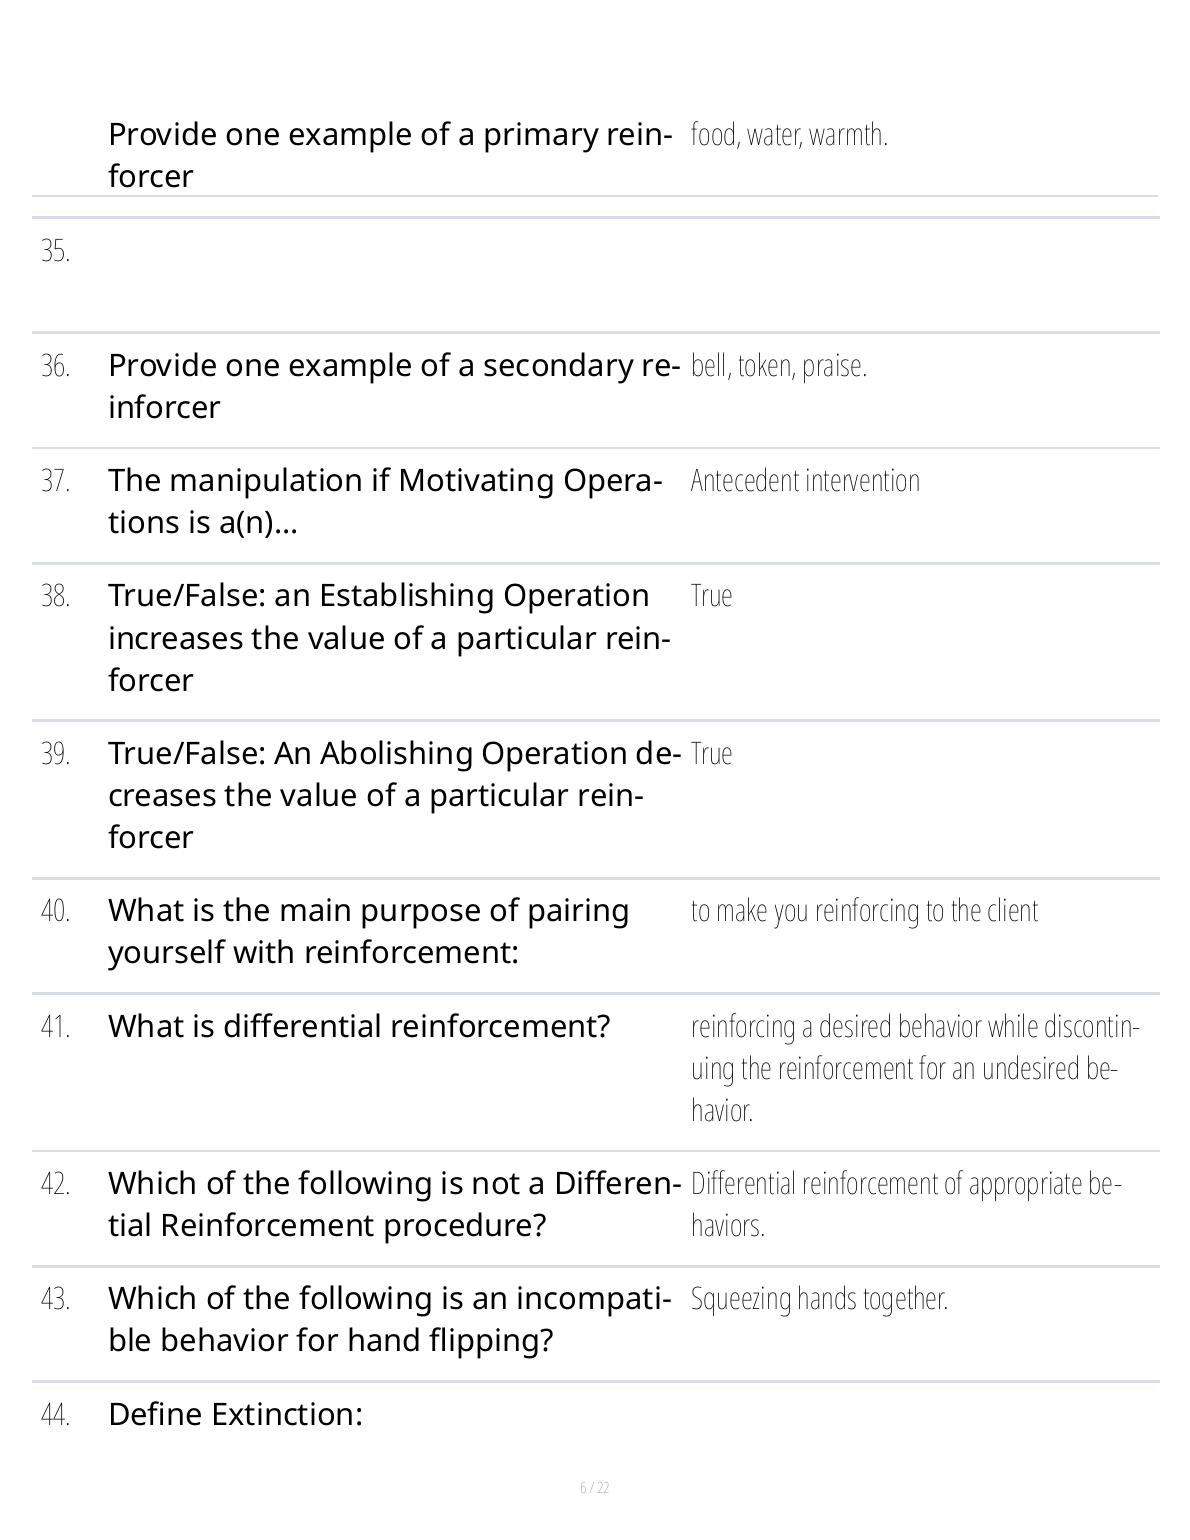1190x1540 pixels.
Task: Click the "True" answer for question 38
Action: tap(711, 596)
